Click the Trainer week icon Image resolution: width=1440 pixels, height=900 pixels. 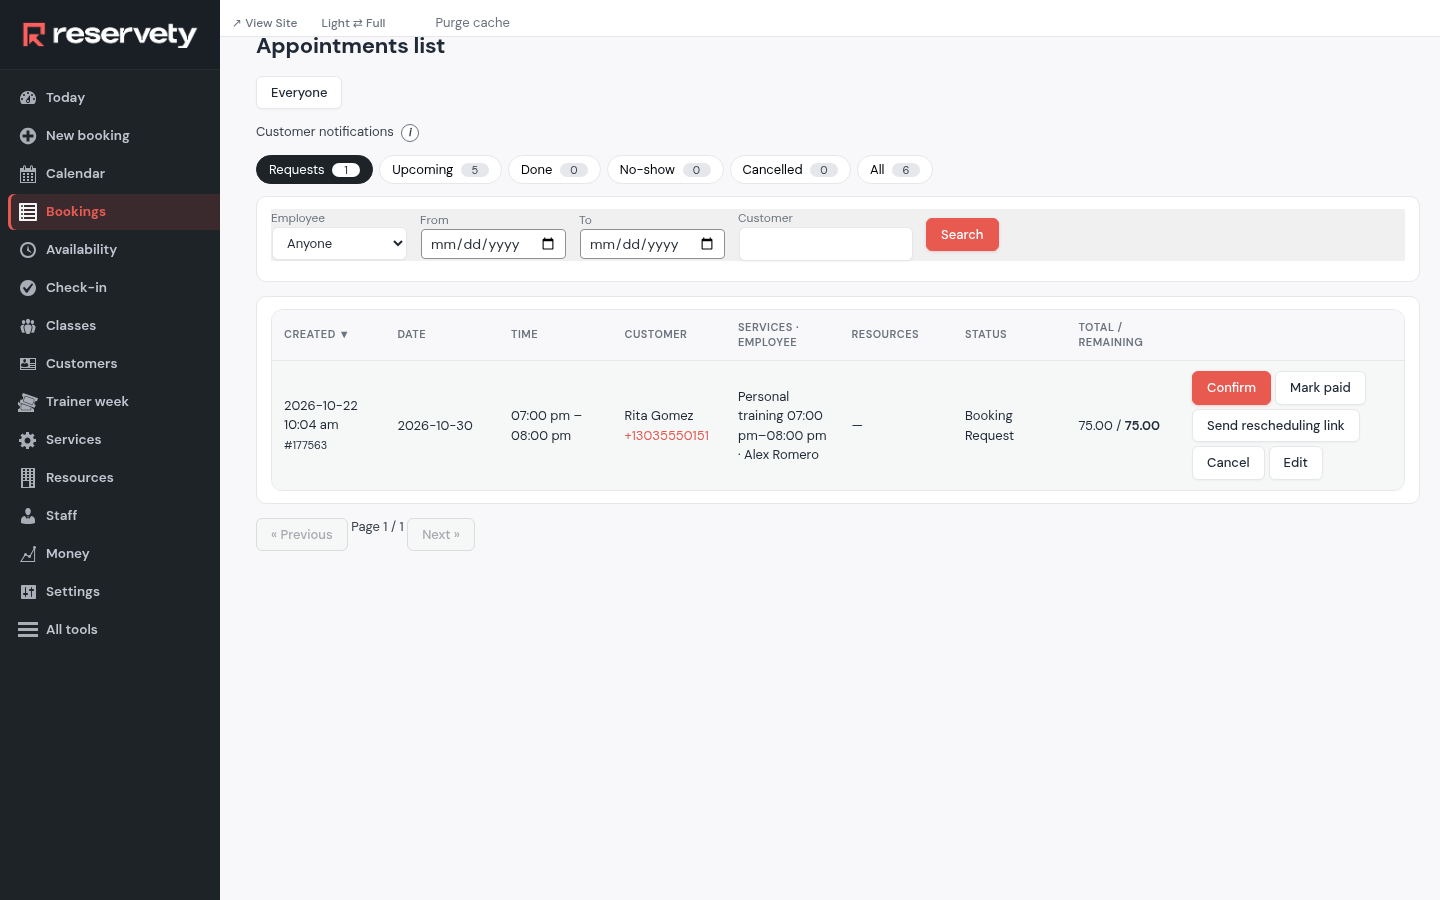pos(28,402)
